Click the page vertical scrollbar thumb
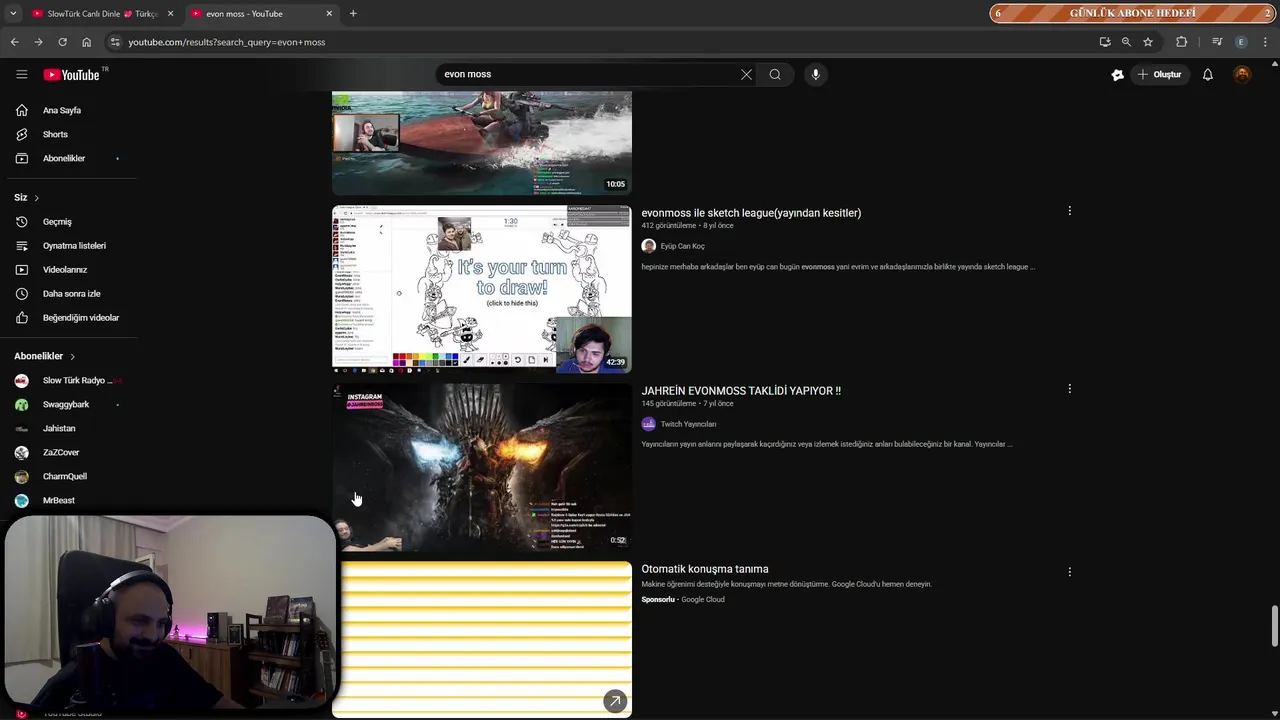Image resolution: width=1280 pixels, height=720 pixels. pyautogui.click(x=1274, y=626)
